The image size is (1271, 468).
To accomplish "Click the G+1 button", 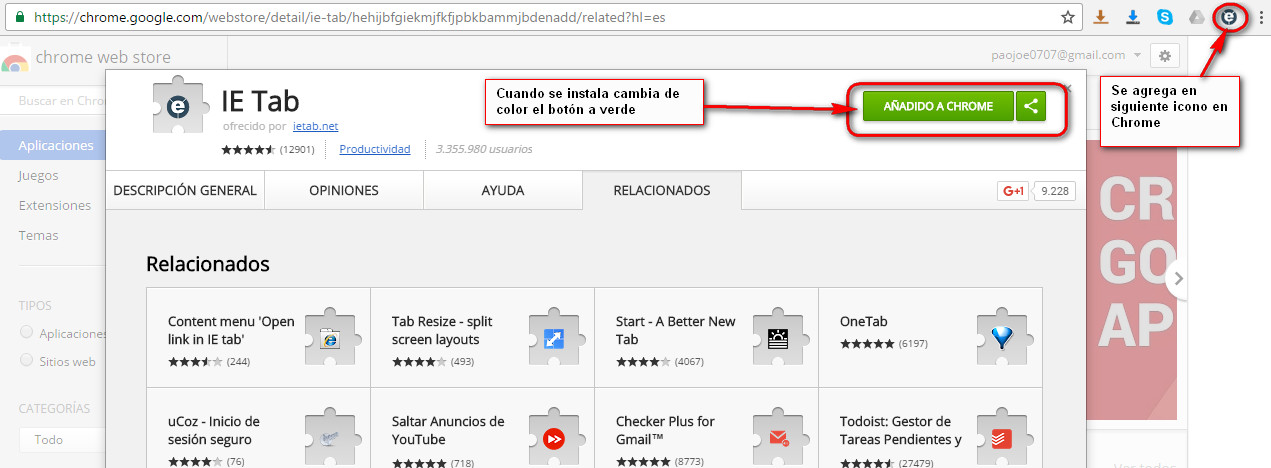I will click(1013, 190).
